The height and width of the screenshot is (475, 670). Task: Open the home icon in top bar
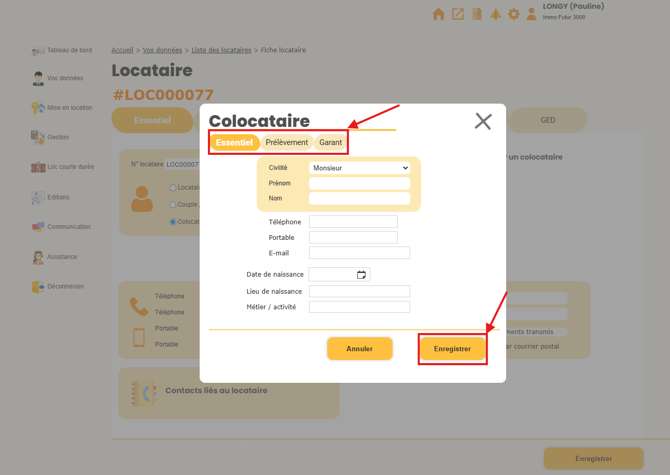[x=438, y=14]
